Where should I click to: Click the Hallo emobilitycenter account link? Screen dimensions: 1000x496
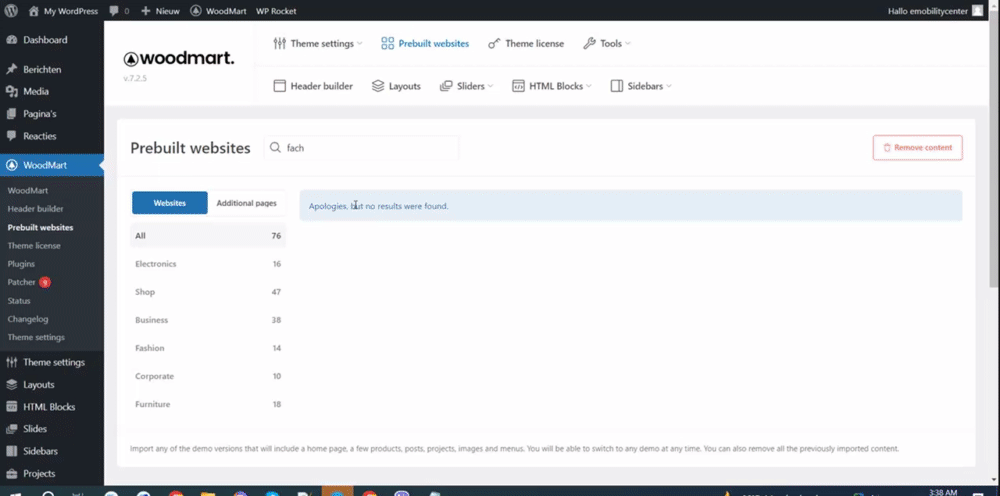coord(927,11)
